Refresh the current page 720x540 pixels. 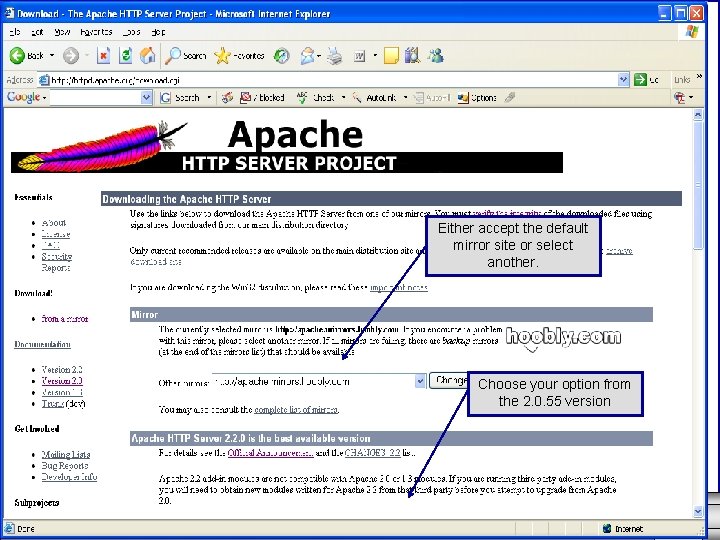click(x=125, y=56)
